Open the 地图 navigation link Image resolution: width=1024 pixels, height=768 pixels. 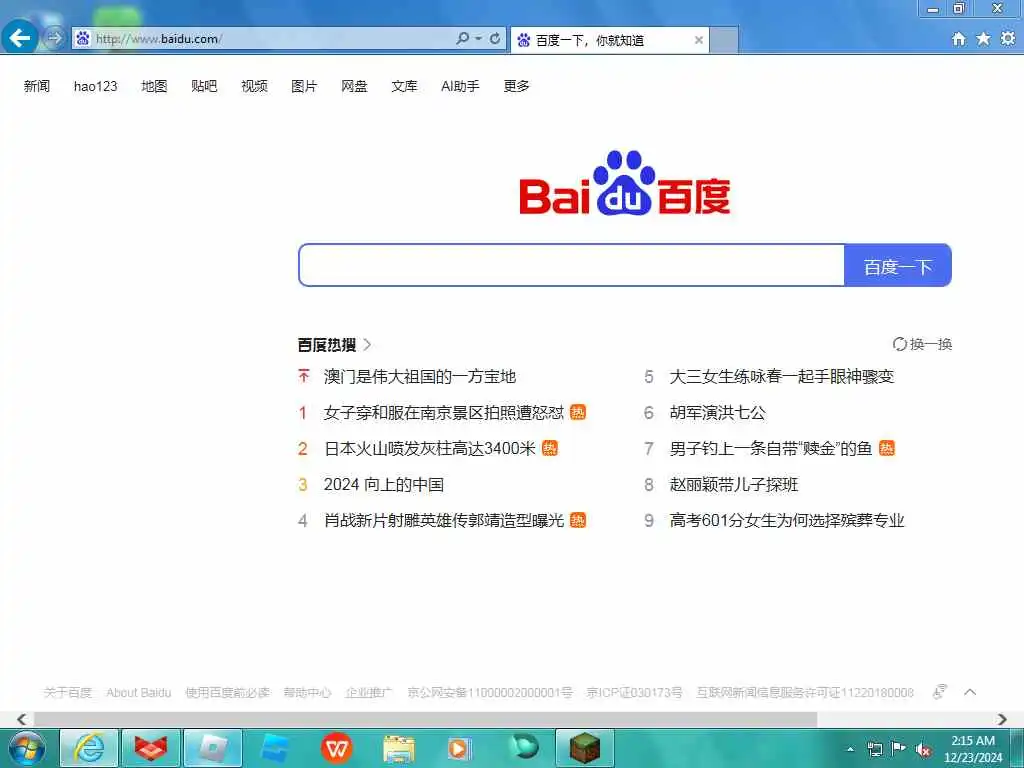(x=154, y=86)
